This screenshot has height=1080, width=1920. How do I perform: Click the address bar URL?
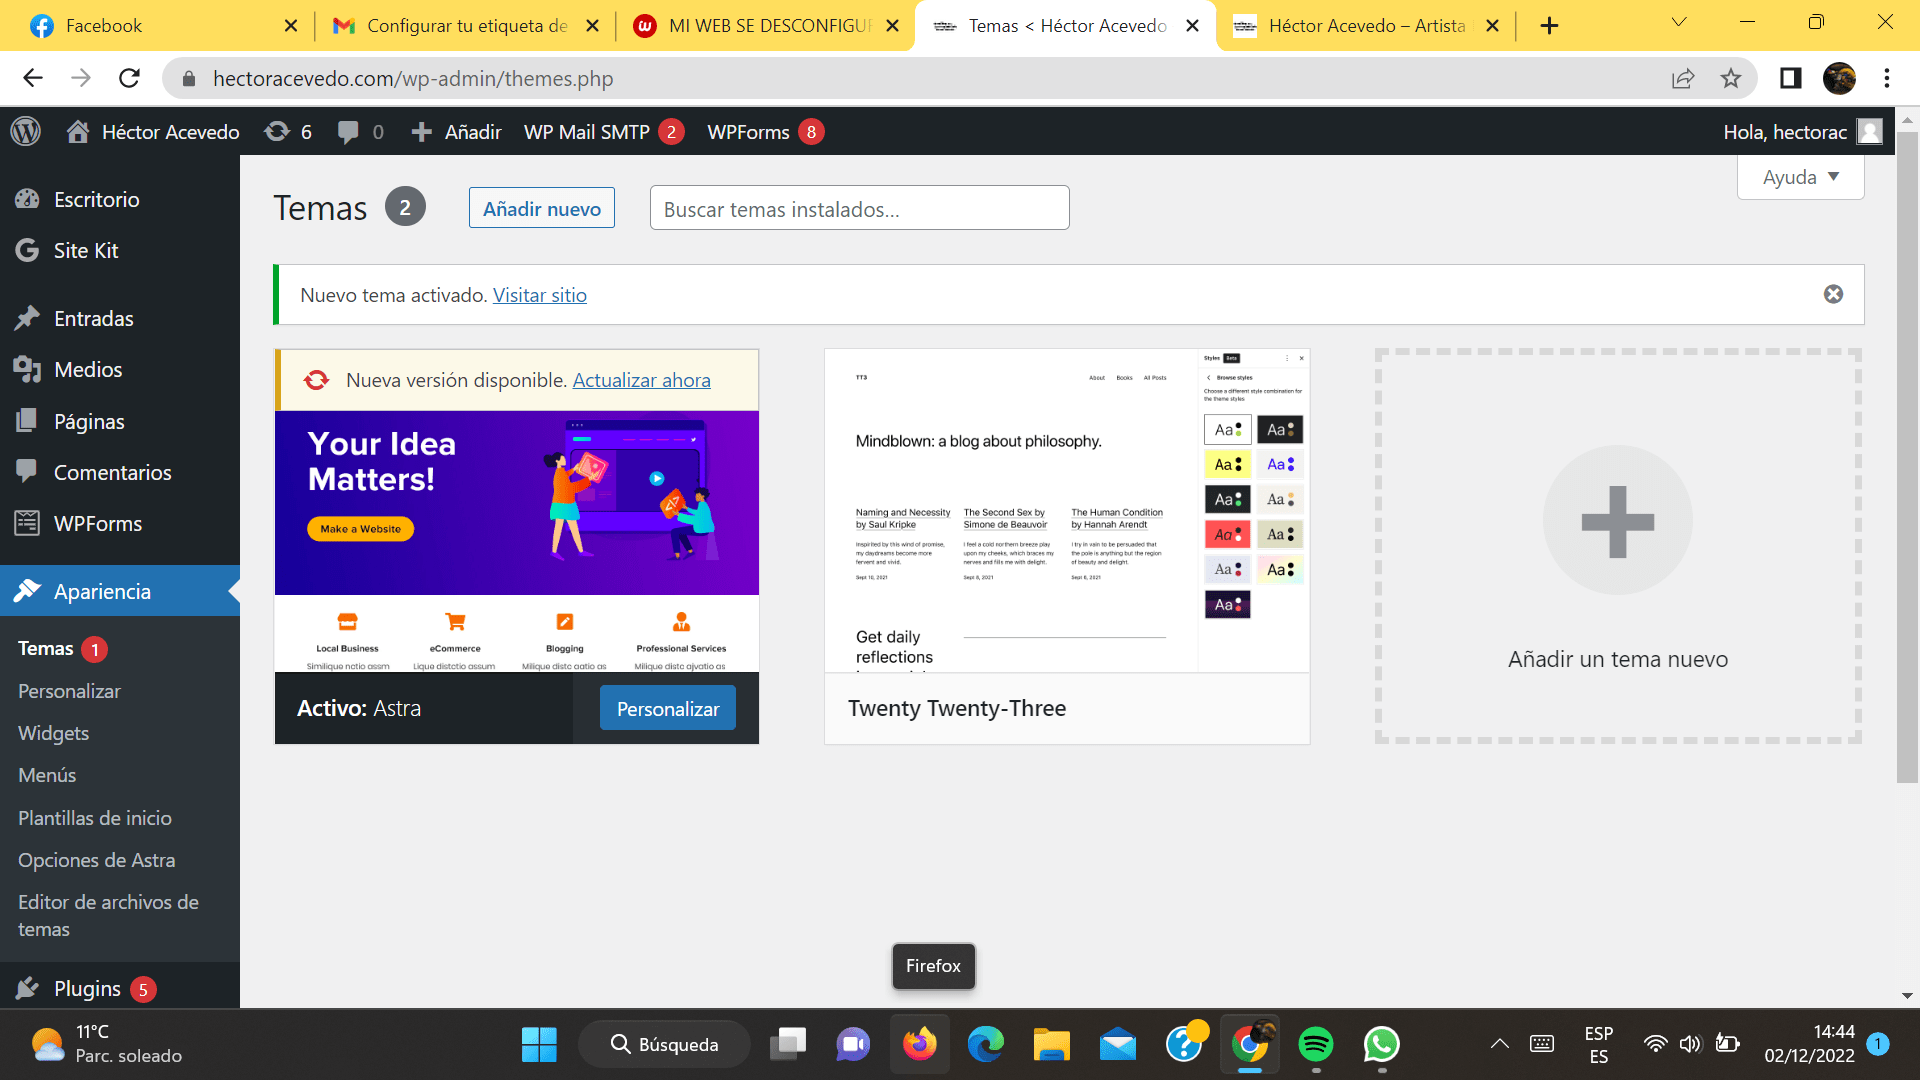point(413,78)
